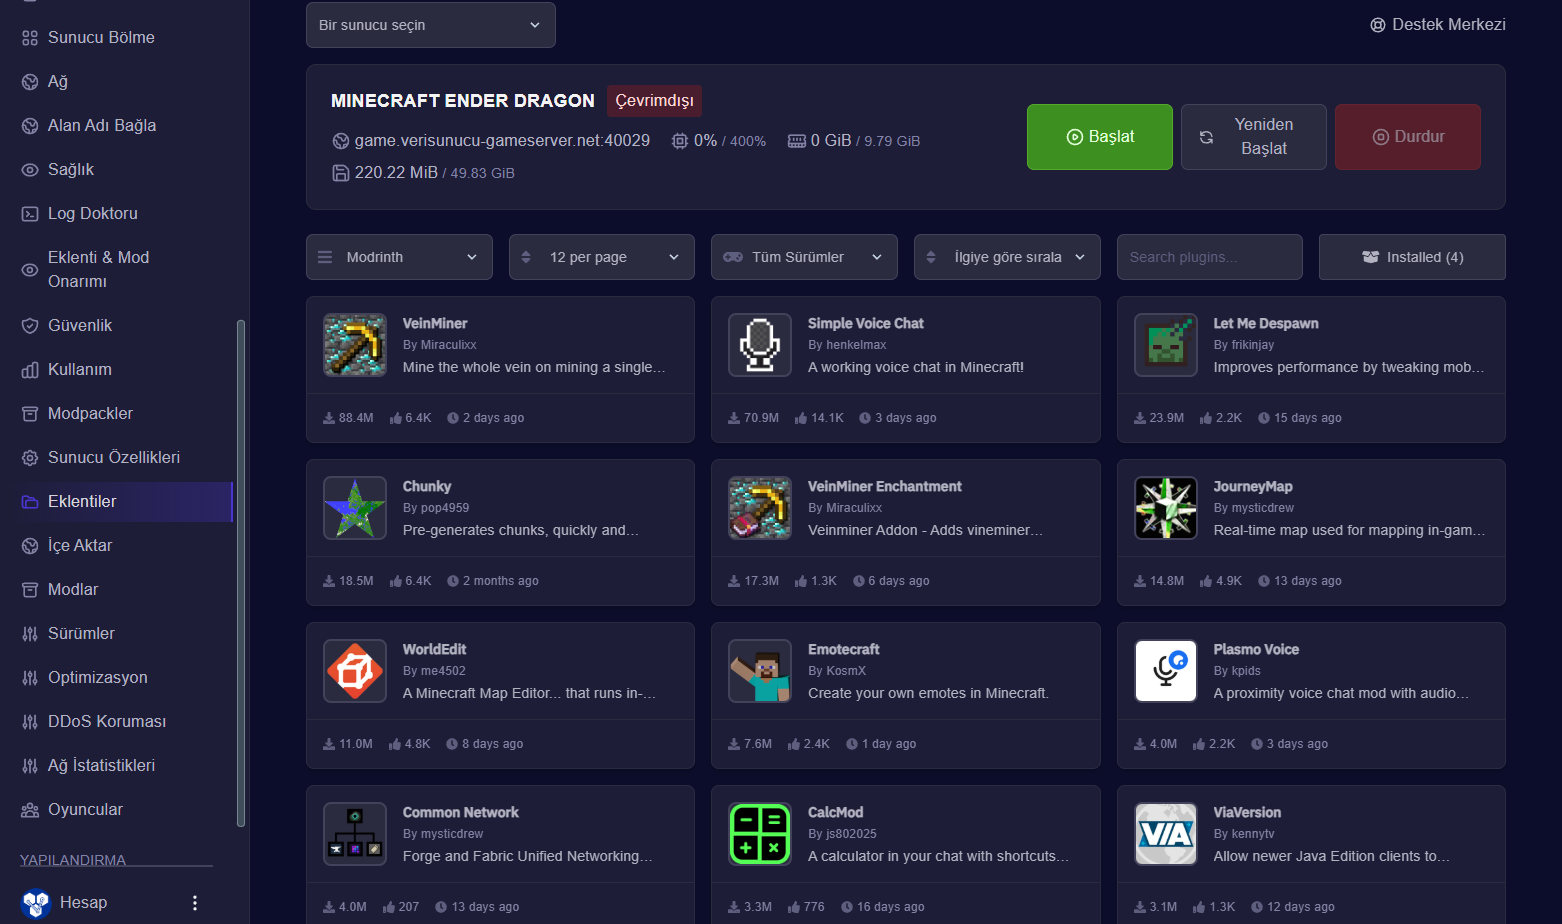Click the green Başlat button

(x=1100, y=137)
